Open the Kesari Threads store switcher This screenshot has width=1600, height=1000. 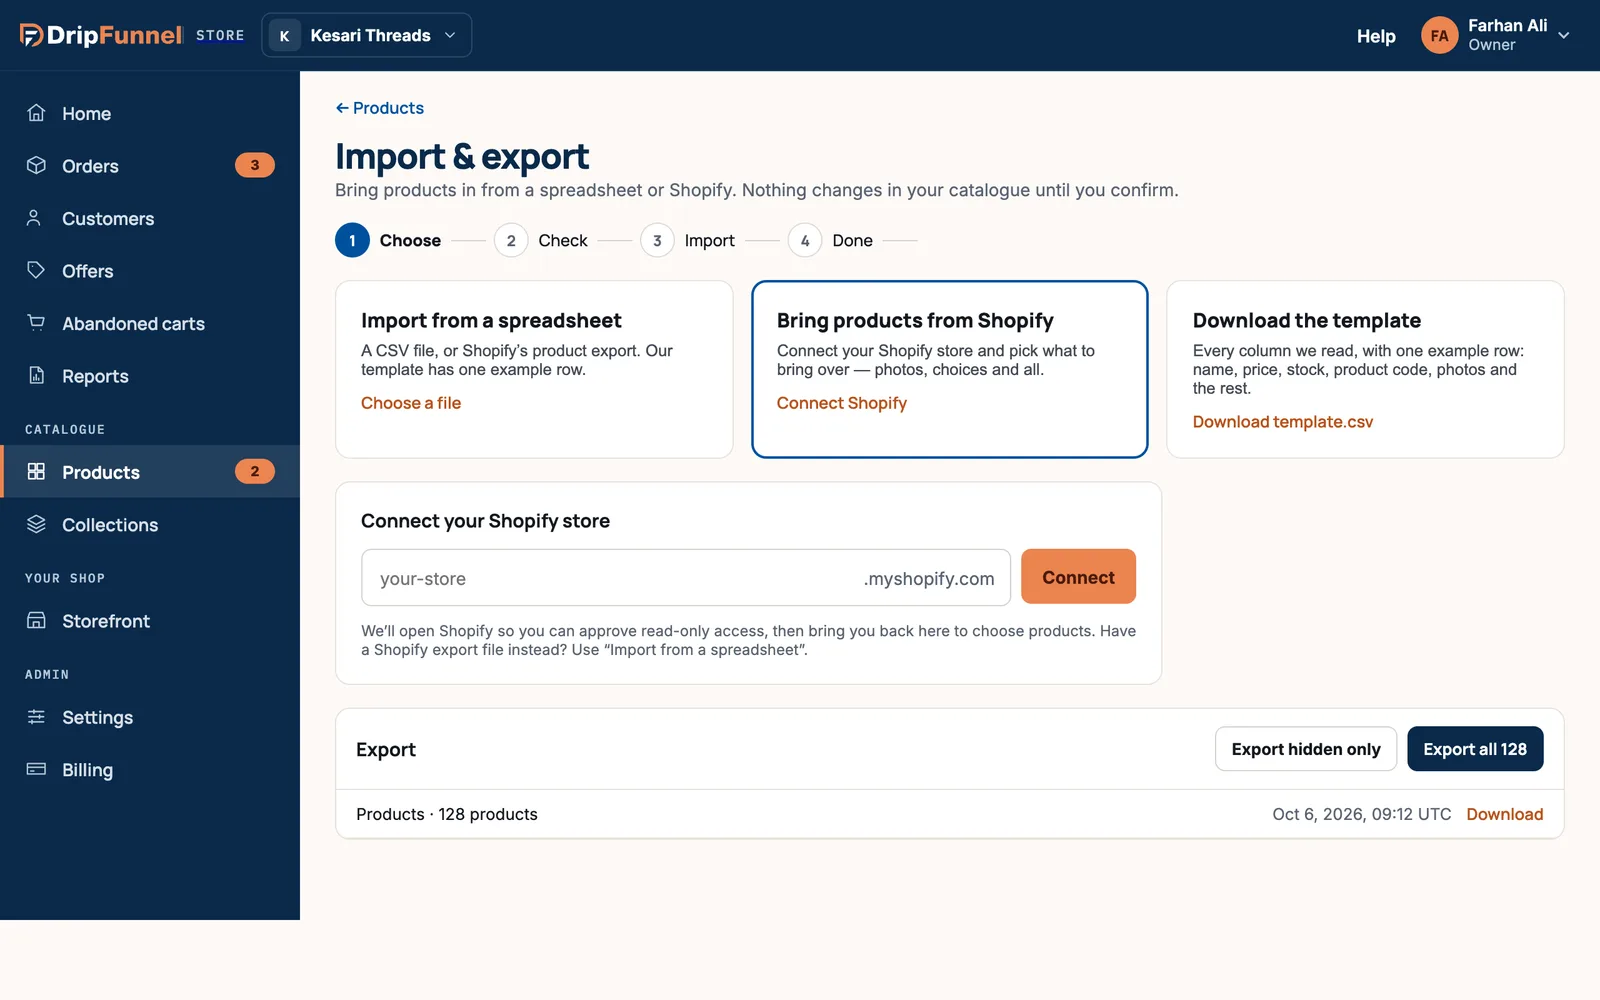[366, 35]
